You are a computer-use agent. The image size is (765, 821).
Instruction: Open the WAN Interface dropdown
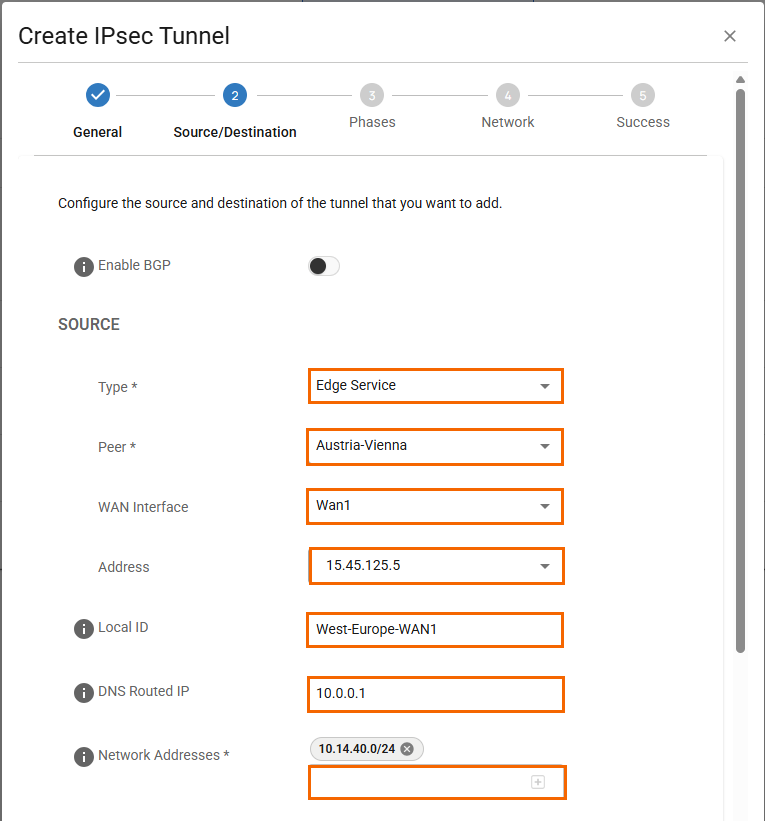[x=435, y=506]
